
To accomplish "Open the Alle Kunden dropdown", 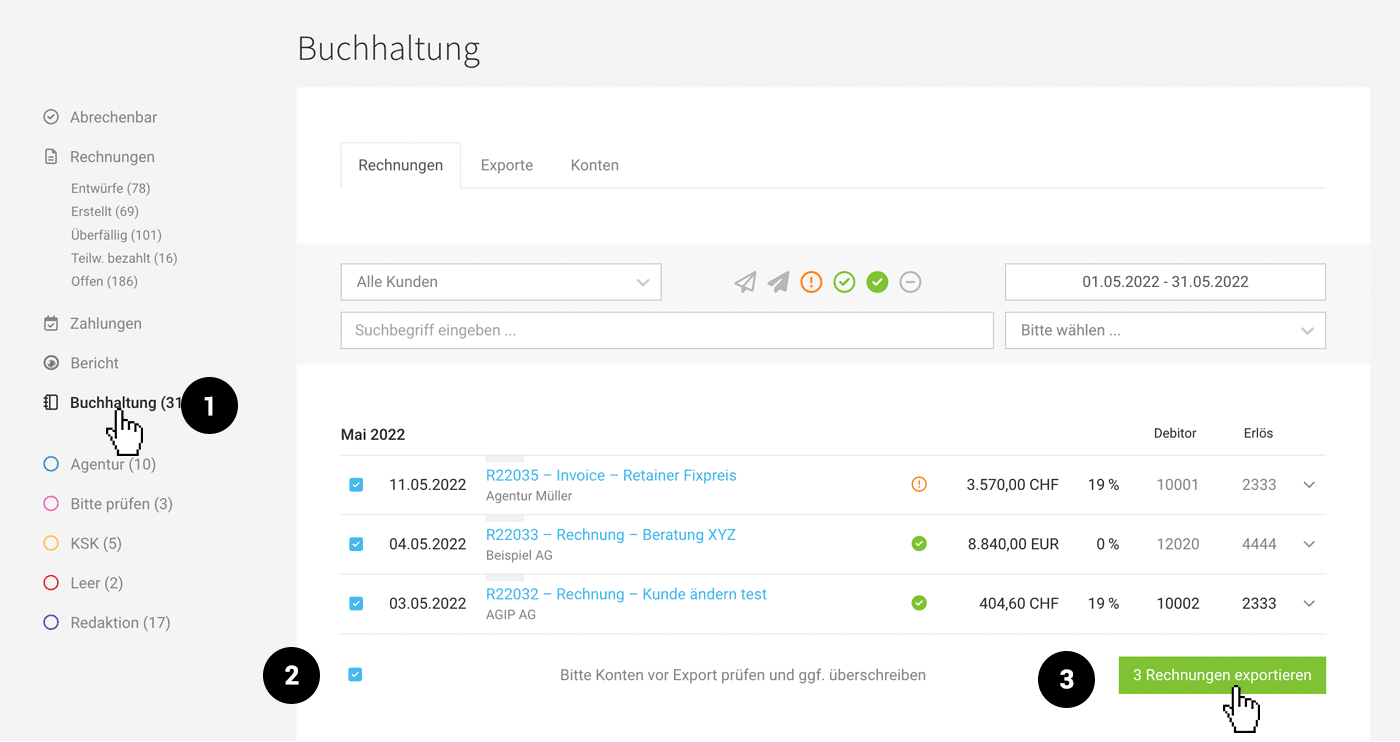I will [x=501, y=282].
